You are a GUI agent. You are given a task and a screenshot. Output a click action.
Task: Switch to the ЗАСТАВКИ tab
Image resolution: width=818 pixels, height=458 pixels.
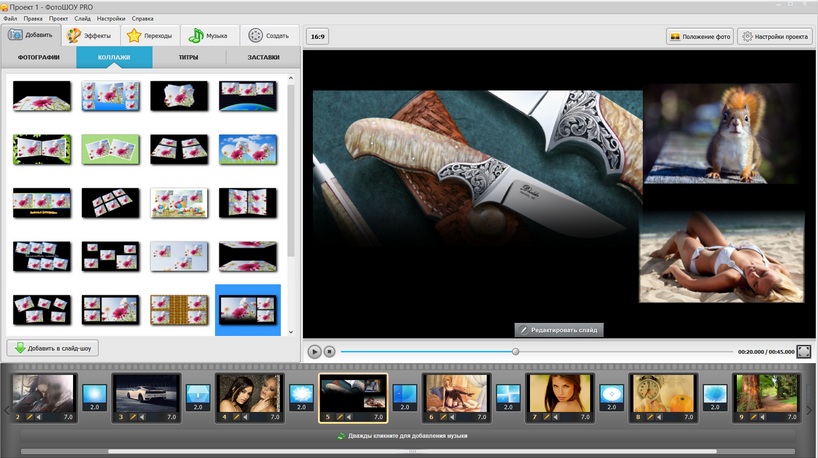[263, 58]
